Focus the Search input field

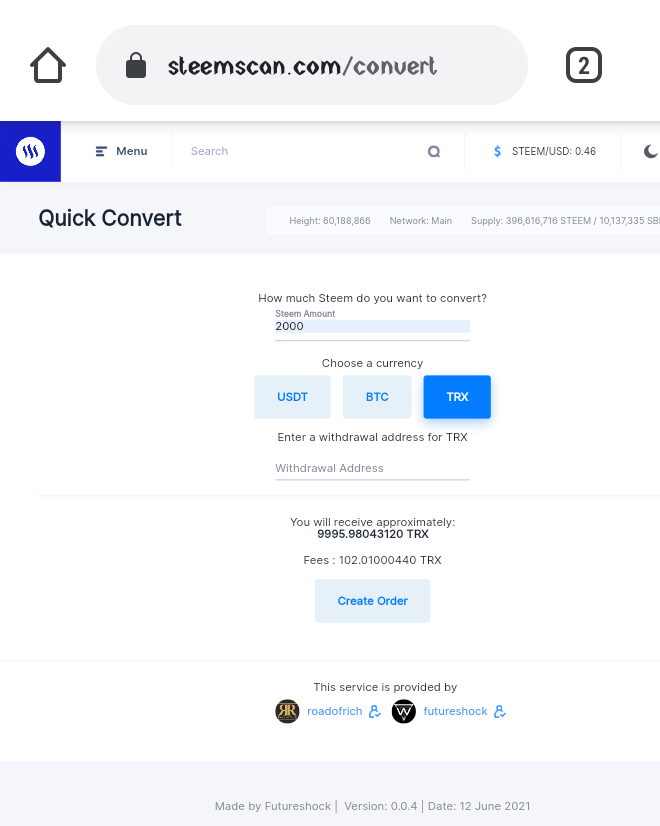[306, 151]
